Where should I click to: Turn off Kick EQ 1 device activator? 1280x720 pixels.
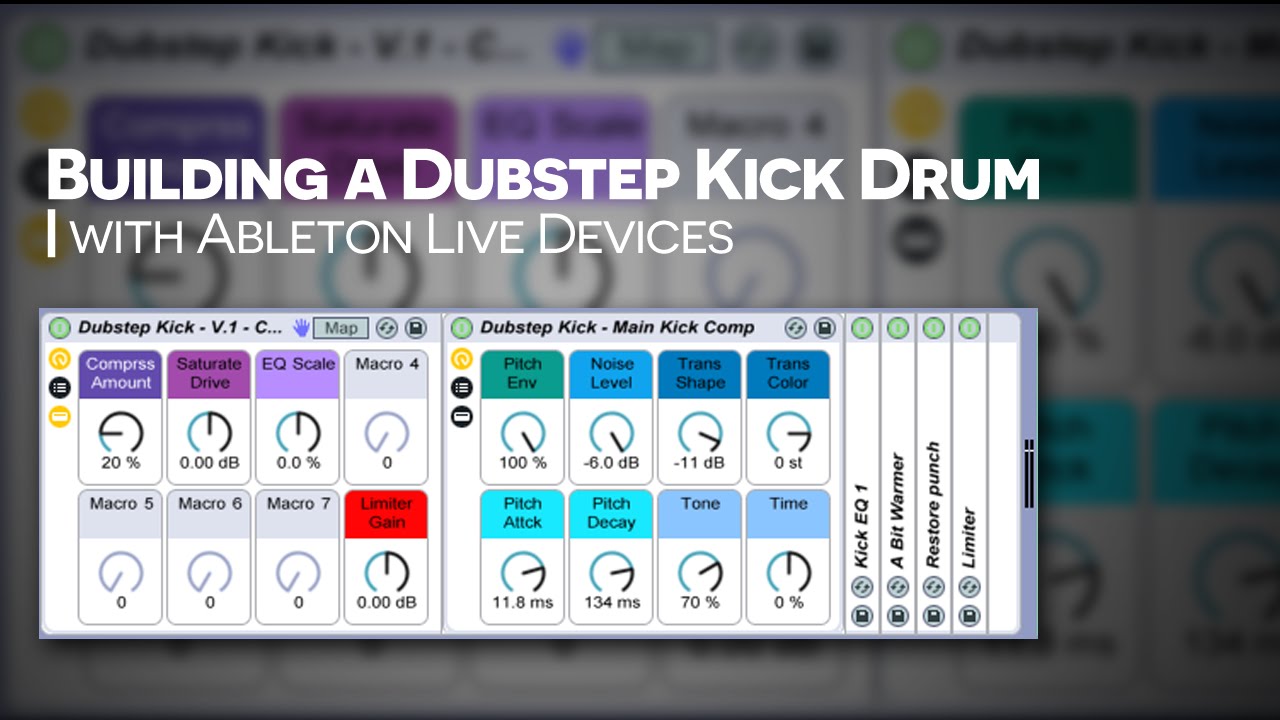pyautogui.click(x=862, y=327)
